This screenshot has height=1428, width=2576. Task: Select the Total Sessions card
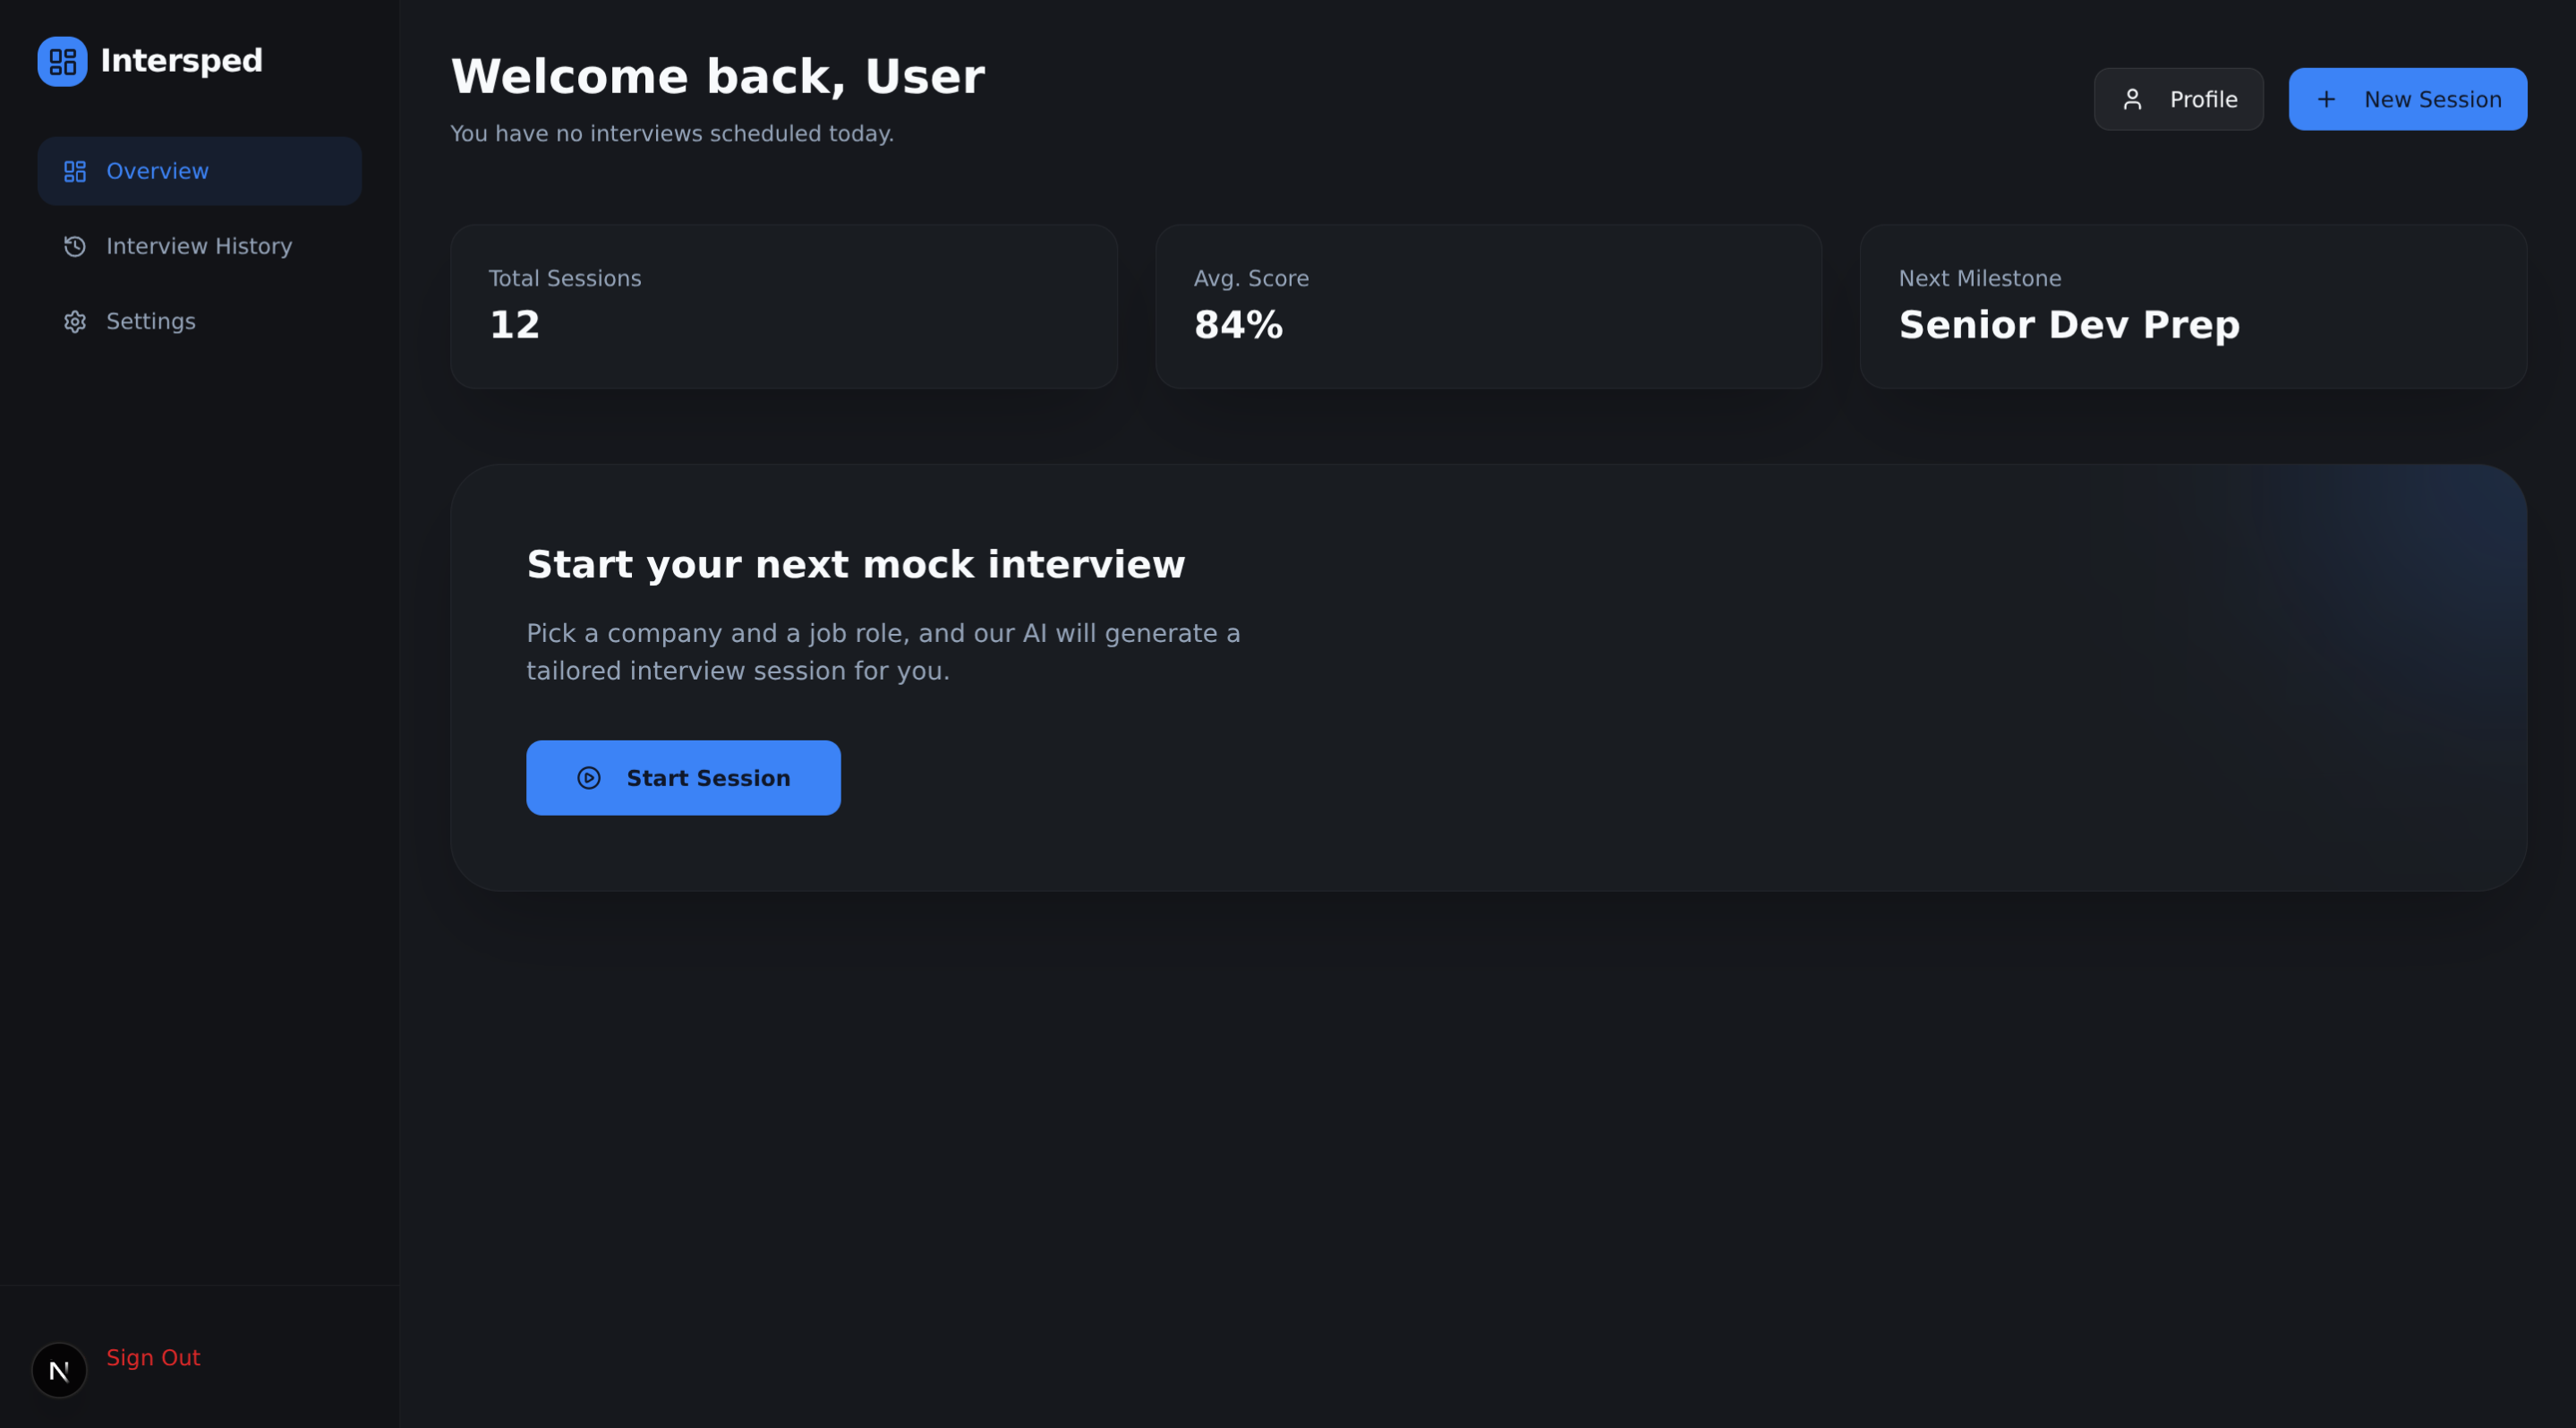783,306
